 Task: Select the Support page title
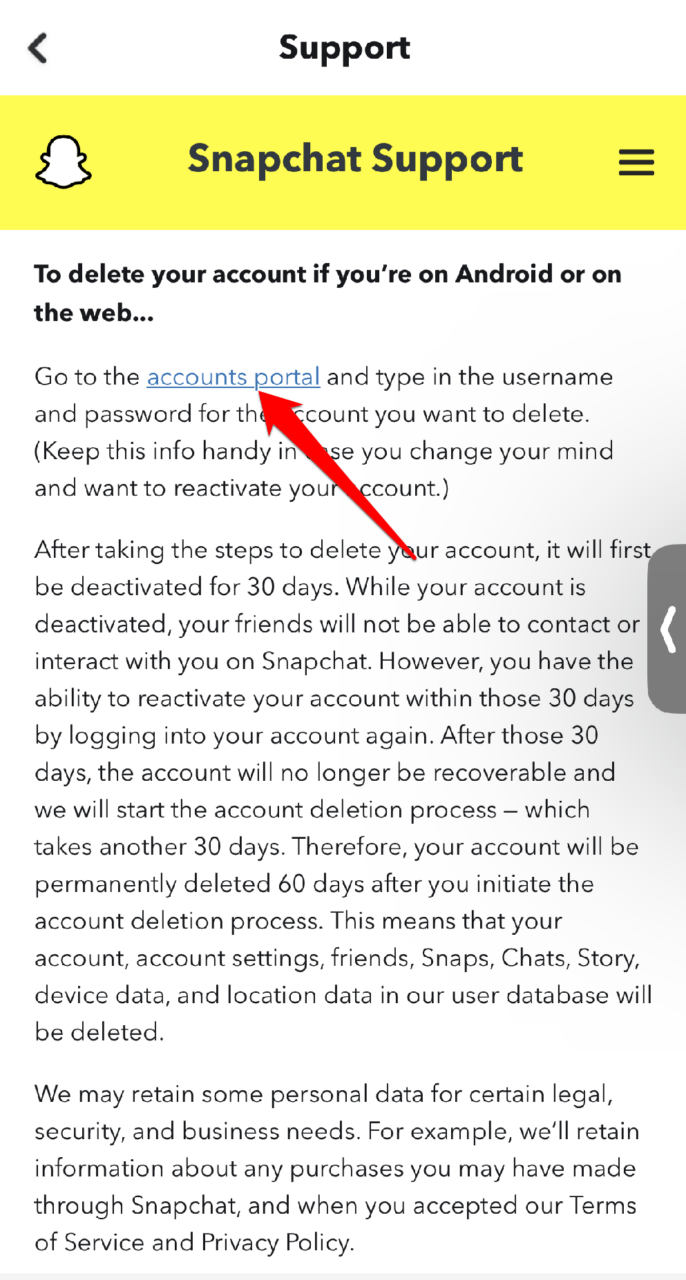[x=344, y=47]
